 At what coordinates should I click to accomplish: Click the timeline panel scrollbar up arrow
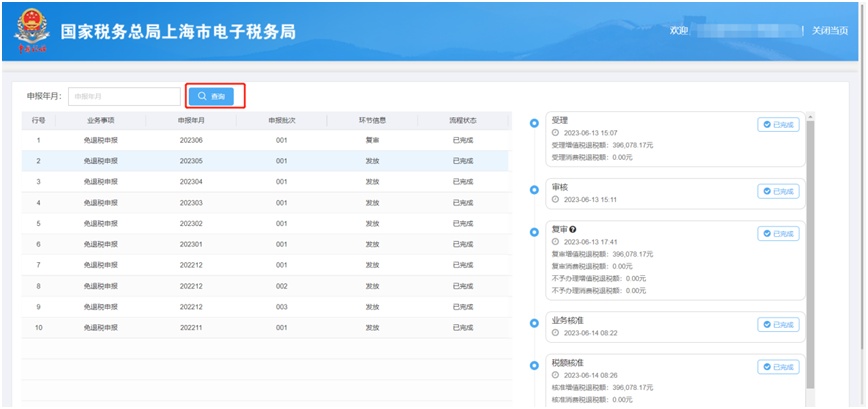point(810,116)
